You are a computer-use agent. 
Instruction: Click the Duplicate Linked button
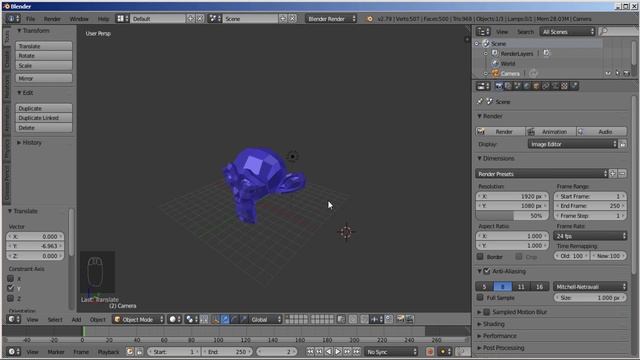point(44,118)
